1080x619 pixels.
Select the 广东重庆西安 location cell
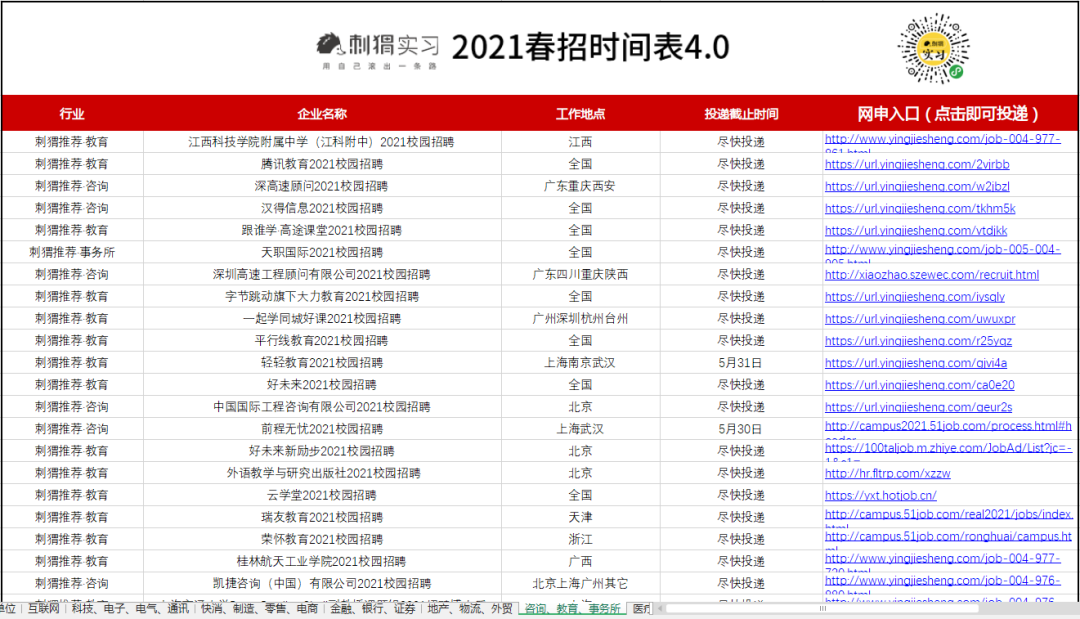pyautogui.click(x=580, y=186)
